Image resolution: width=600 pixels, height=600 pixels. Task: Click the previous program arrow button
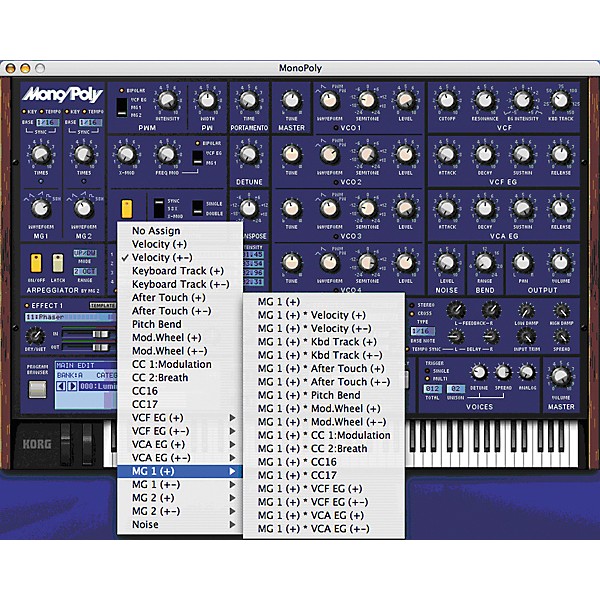pyautogui.click(x=61, y=386)
